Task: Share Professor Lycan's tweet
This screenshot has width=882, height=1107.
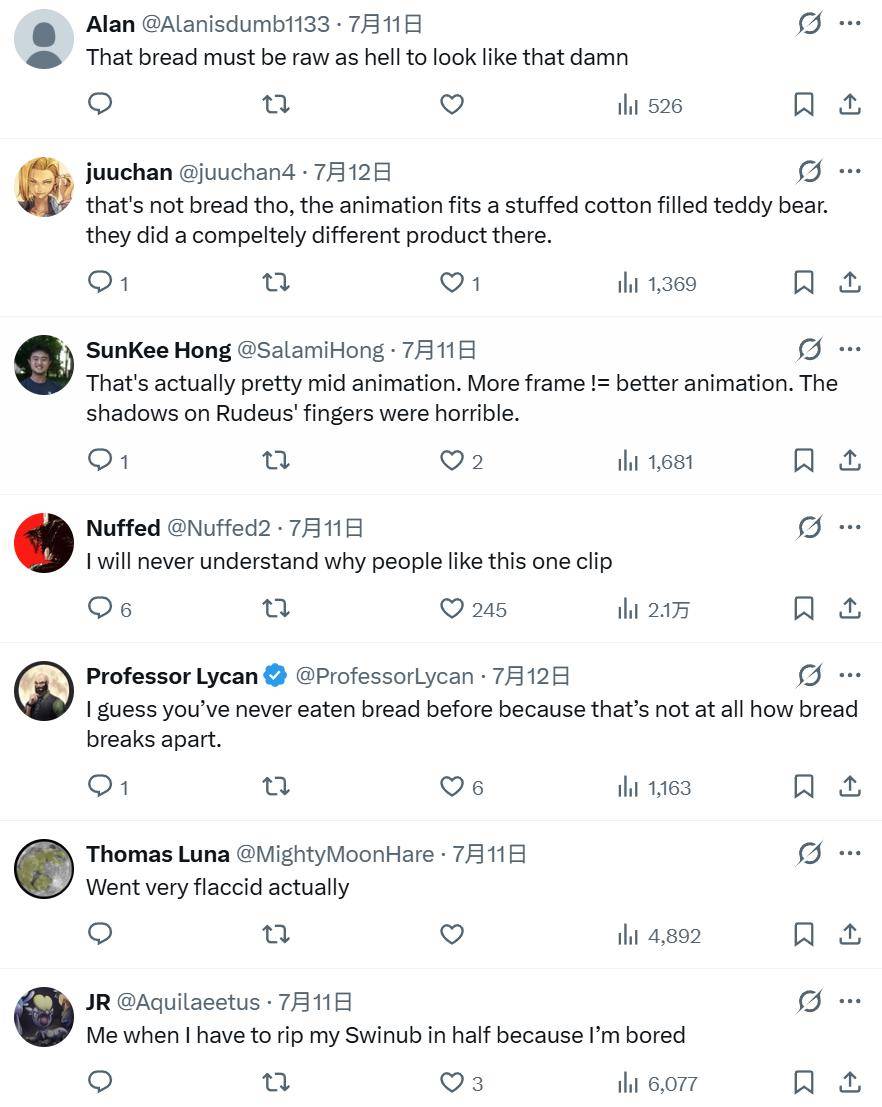Action: pyautogui.click(x=850, y=786)
